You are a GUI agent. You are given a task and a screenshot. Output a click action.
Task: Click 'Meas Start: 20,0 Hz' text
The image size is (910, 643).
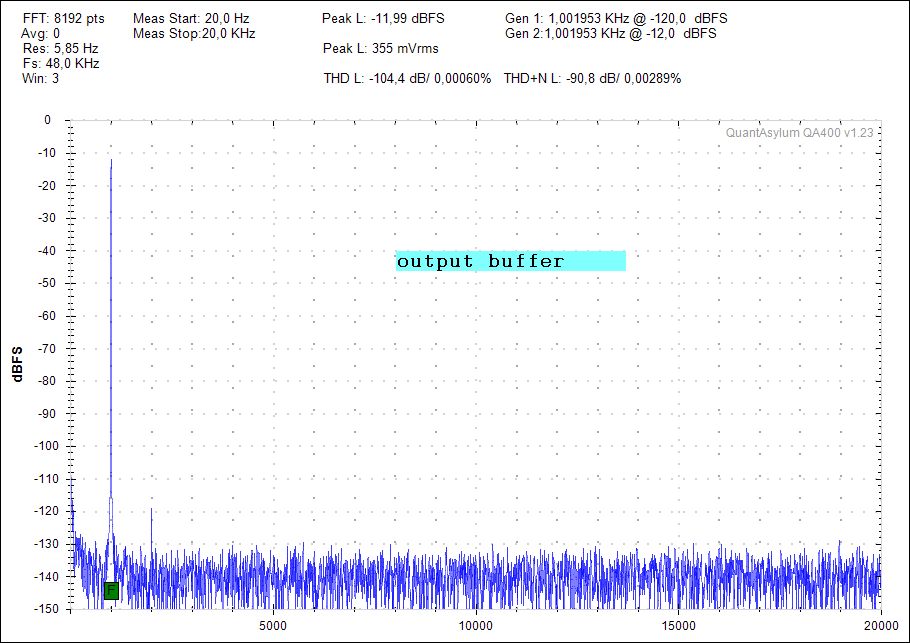point(191,19)
